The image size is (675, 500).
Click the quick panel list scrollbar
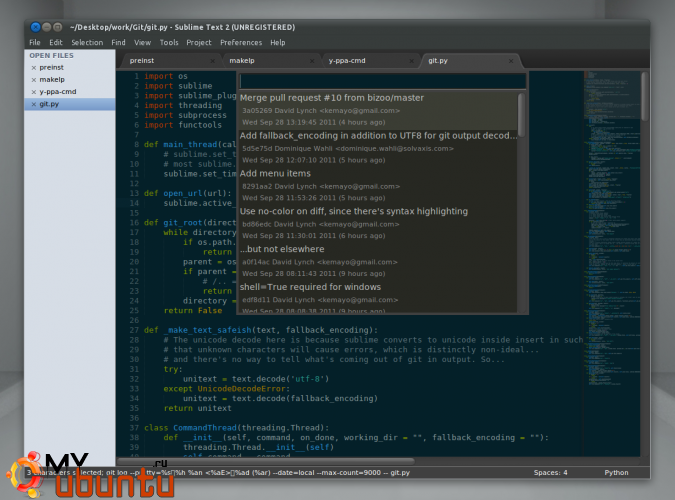(x=521, y=115)
